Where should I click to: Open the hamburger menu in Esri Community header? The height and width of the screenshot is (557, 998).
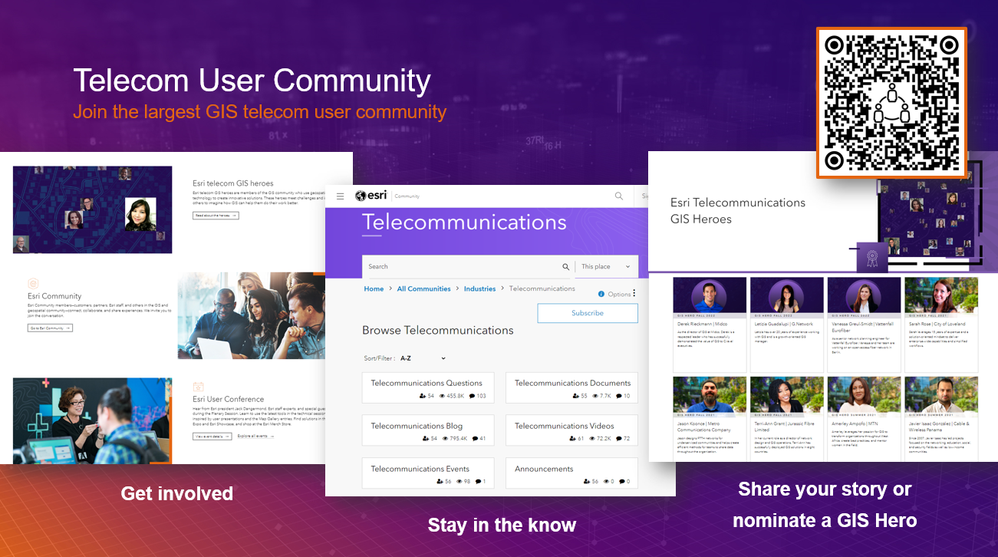click(341, 196)
